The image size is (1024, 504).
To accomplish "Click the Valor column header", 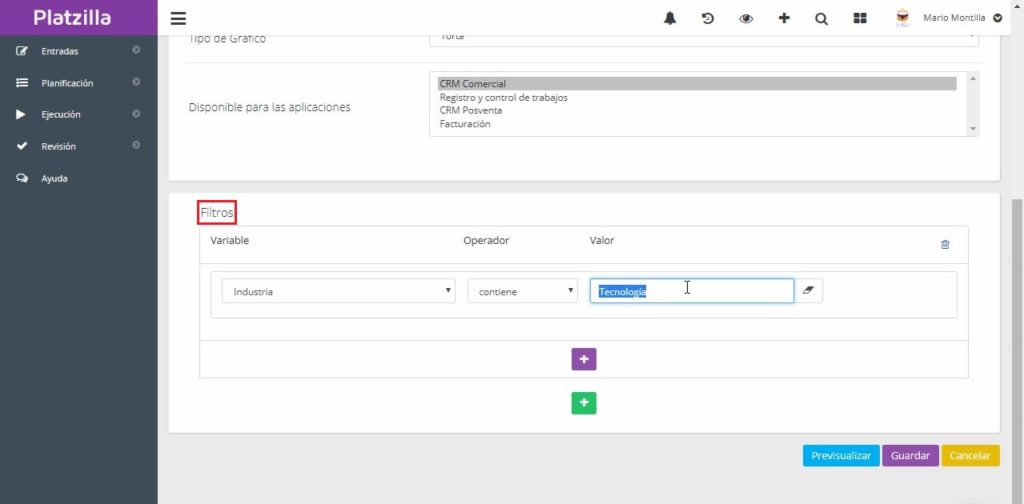I will [601, 240].
